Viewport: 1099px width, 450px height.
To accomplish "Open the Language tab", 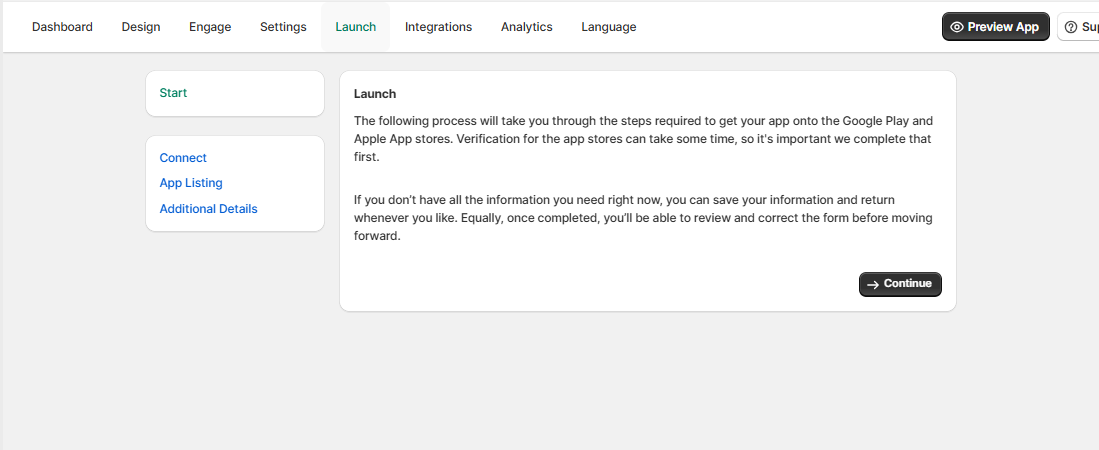I will (x=609, y=27).
